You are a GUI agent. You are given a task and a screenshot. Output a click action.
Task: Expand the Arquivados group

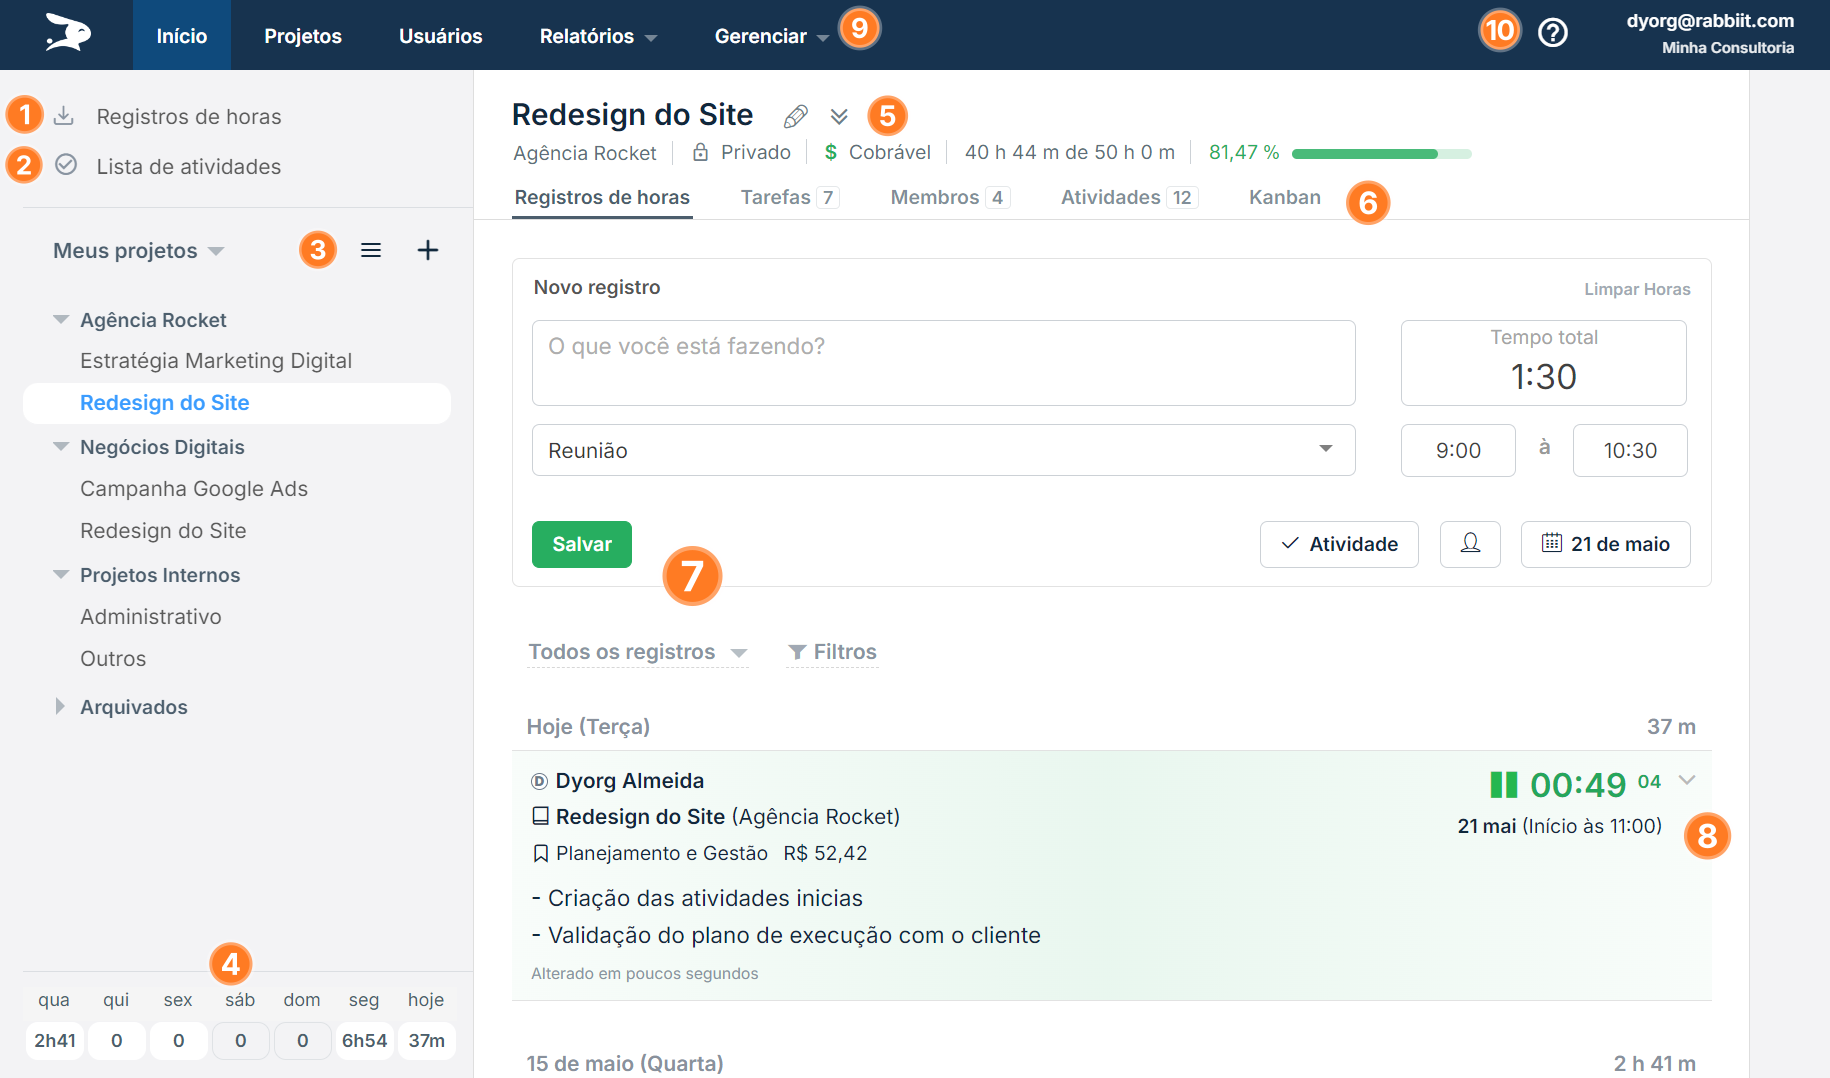[x=60, y=706]
